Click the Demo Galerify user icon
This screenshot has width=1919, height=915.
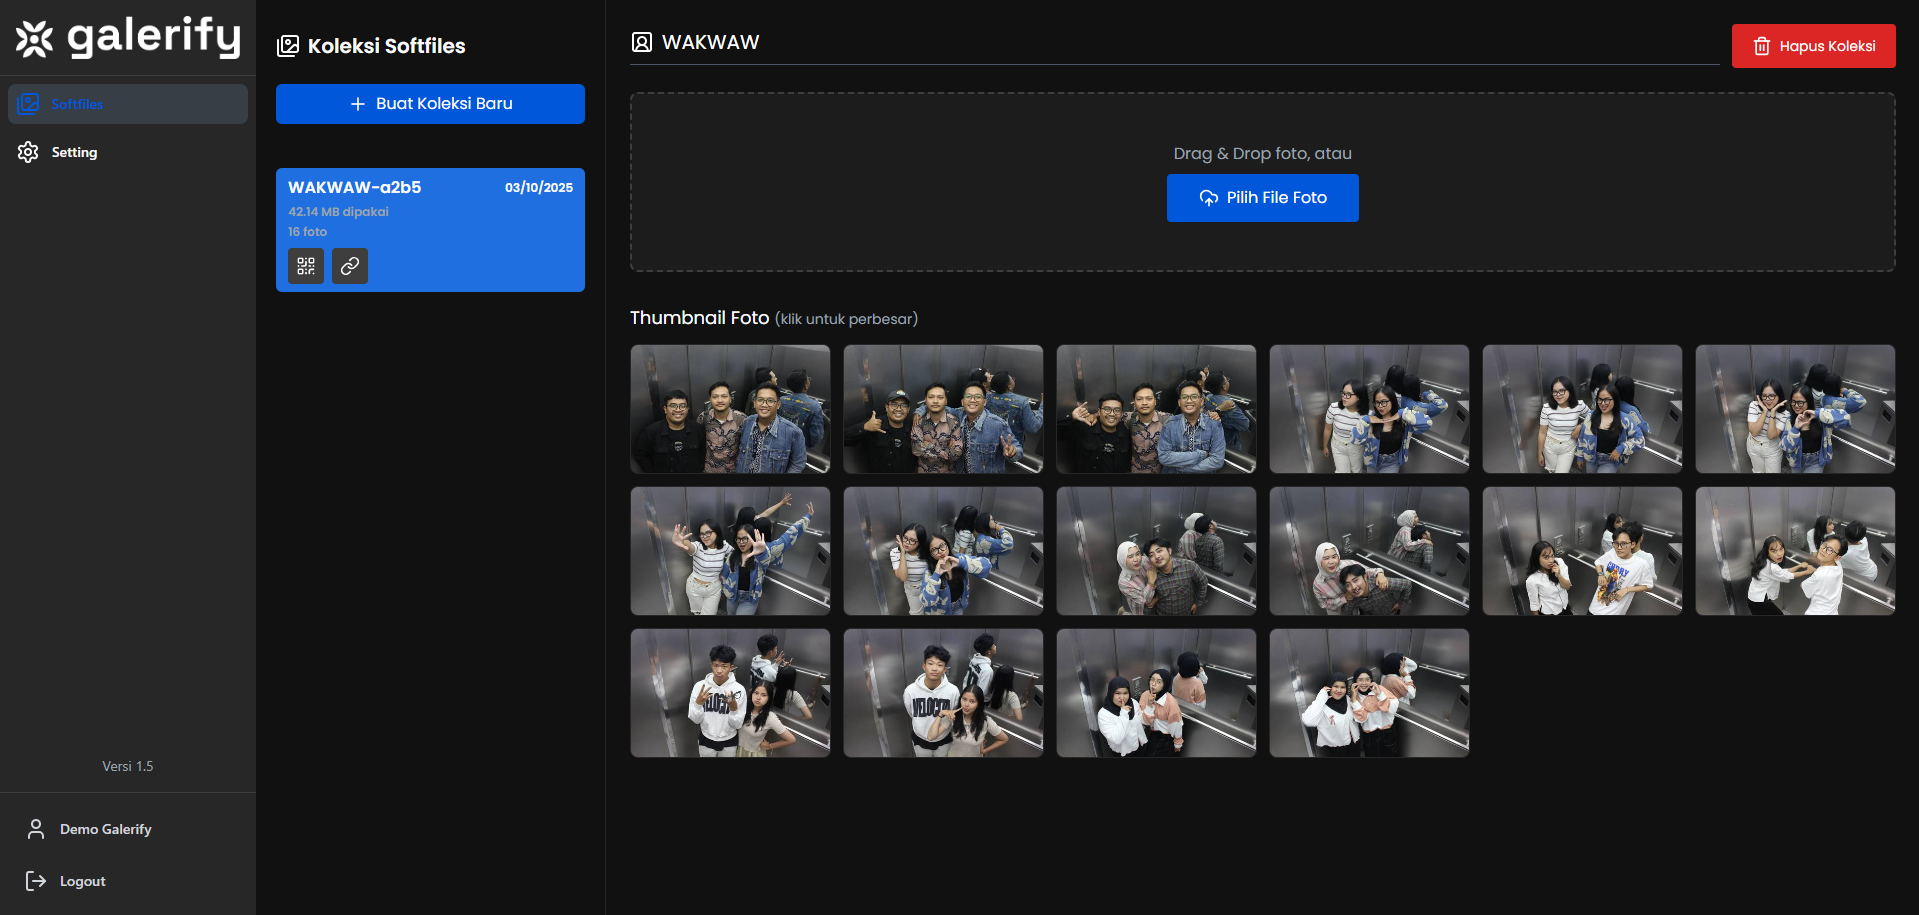point(36,829)
